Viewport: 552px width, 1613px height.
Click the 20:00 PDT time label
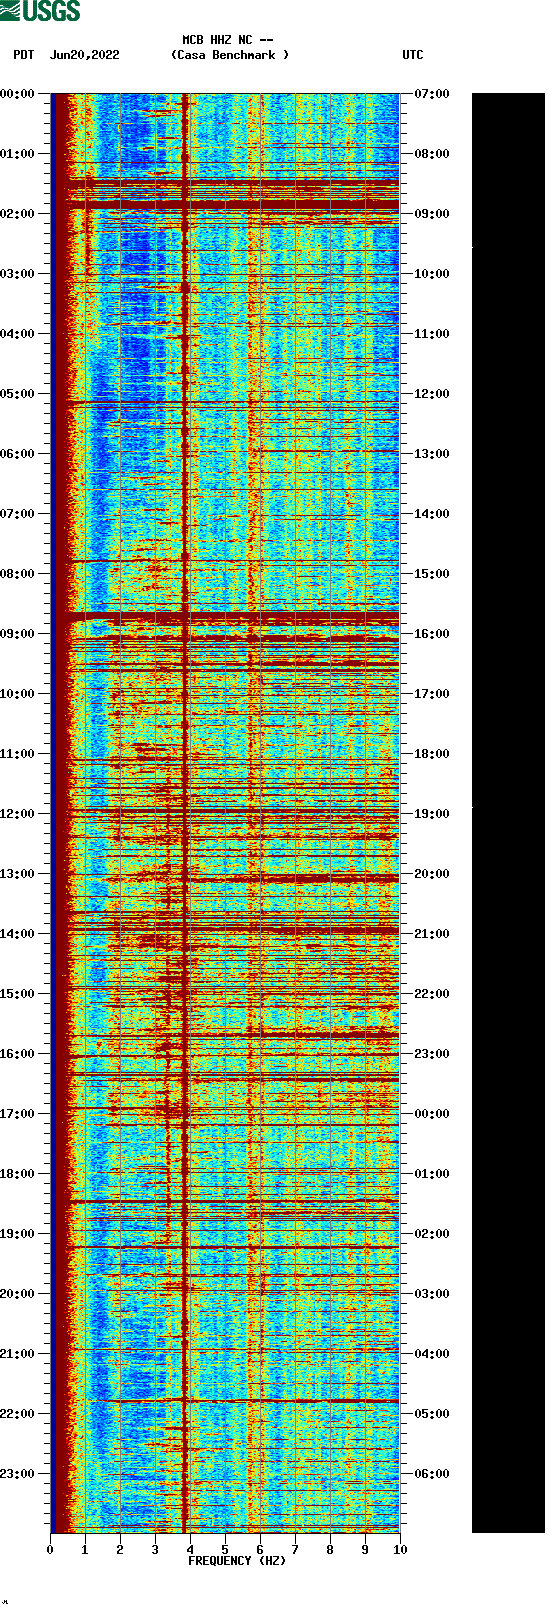tap(17, 1294)
